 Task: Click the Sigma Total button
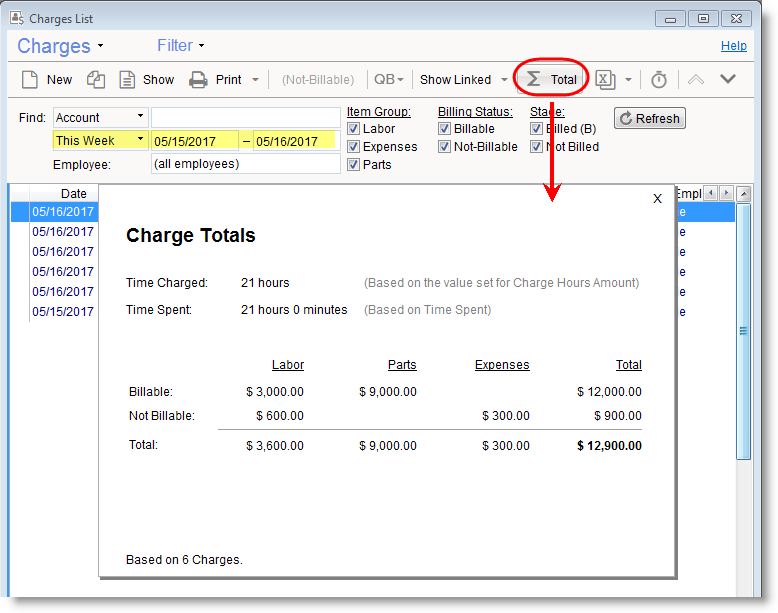pos(552,80)
